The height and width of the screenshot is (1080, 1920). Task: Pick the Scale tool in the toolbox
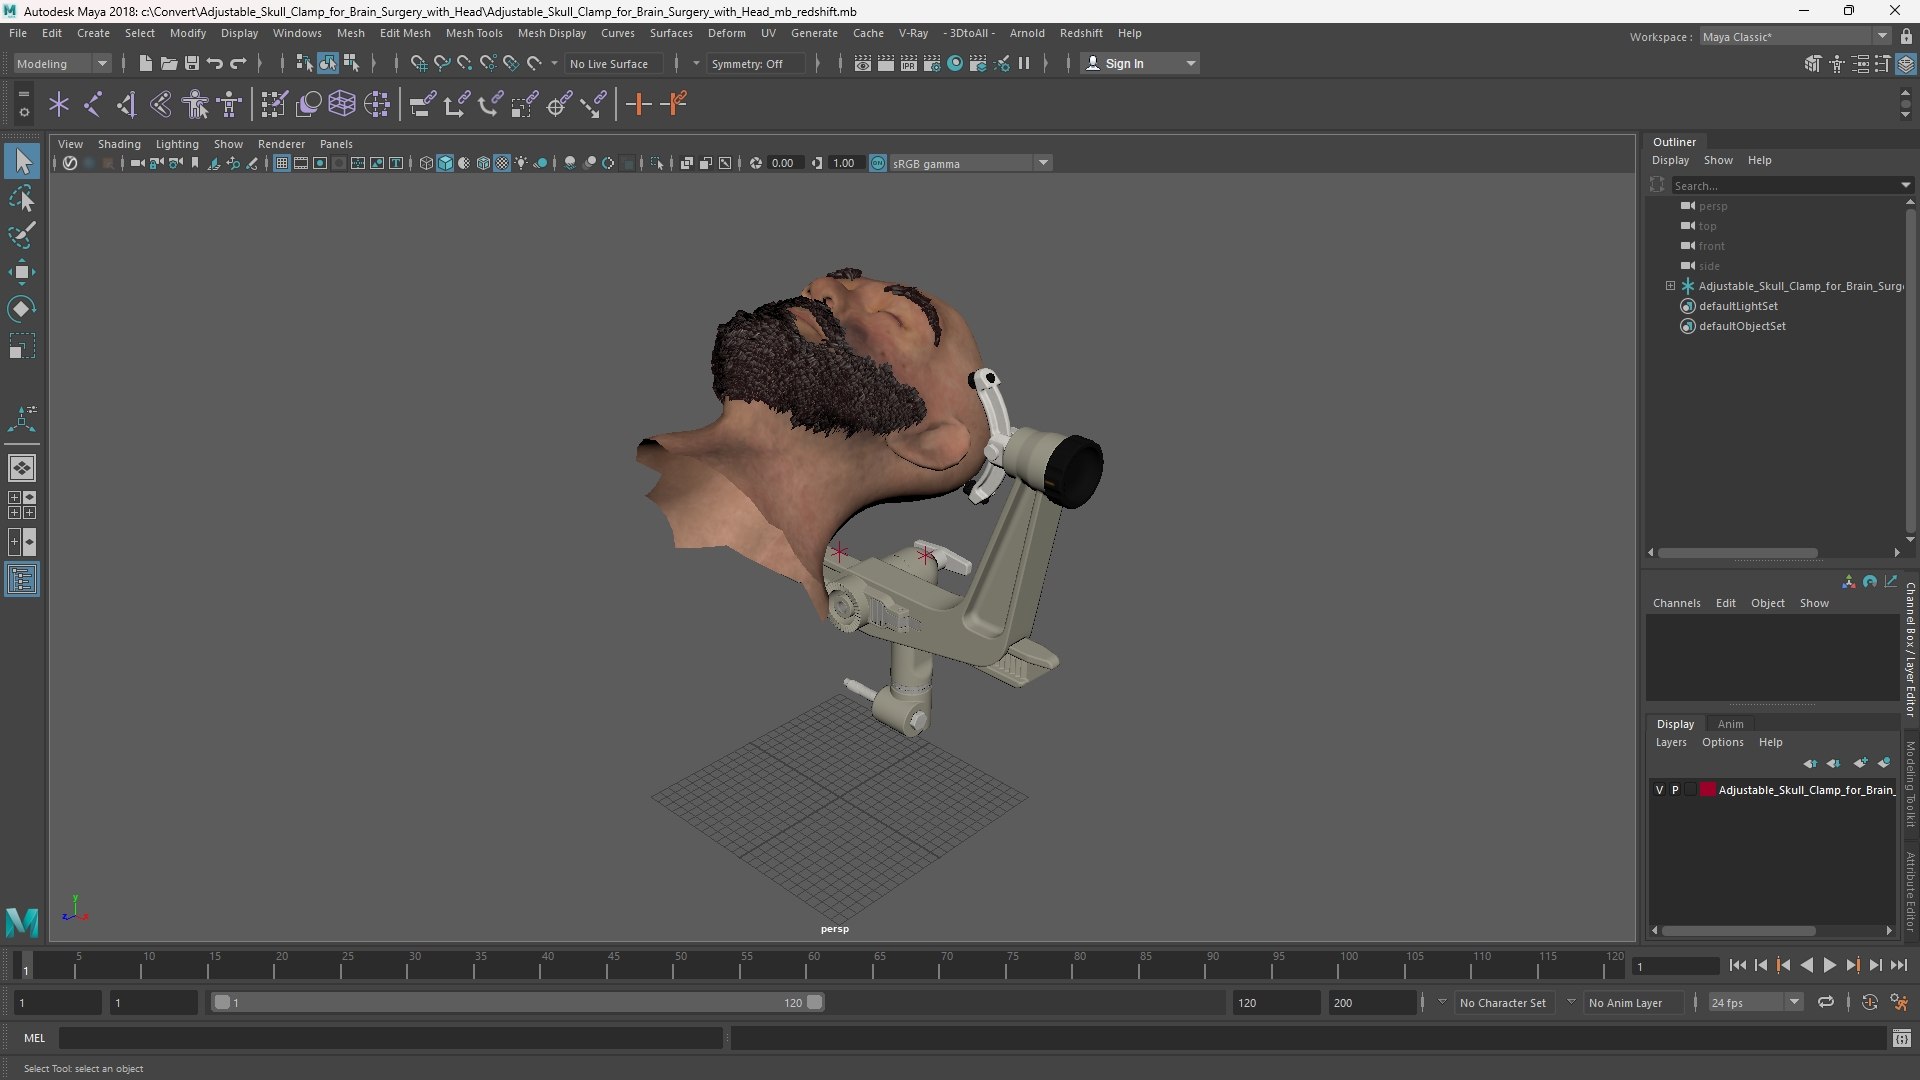[22, 346]
